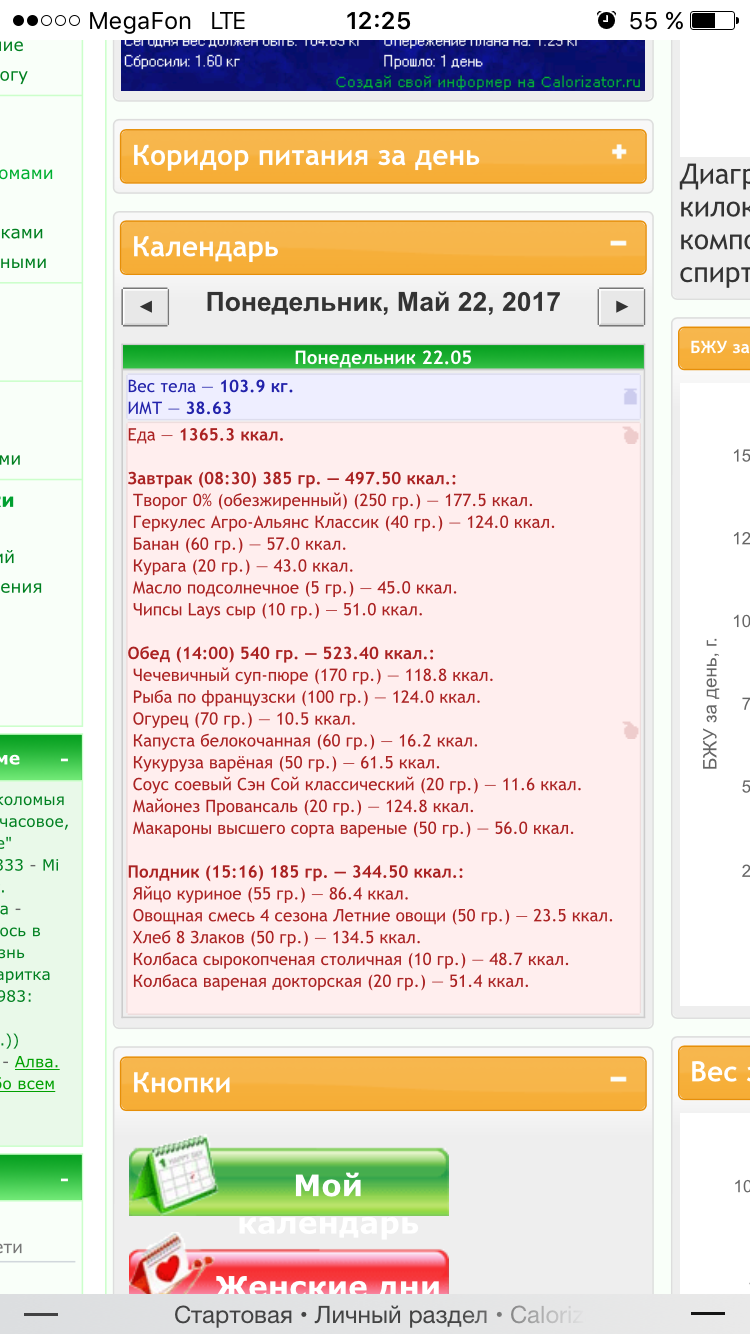Click the apple icon beside the 'Огурец' row
Image resolution: width=750 pixels, height=1334 pixels.
[630, 730]
